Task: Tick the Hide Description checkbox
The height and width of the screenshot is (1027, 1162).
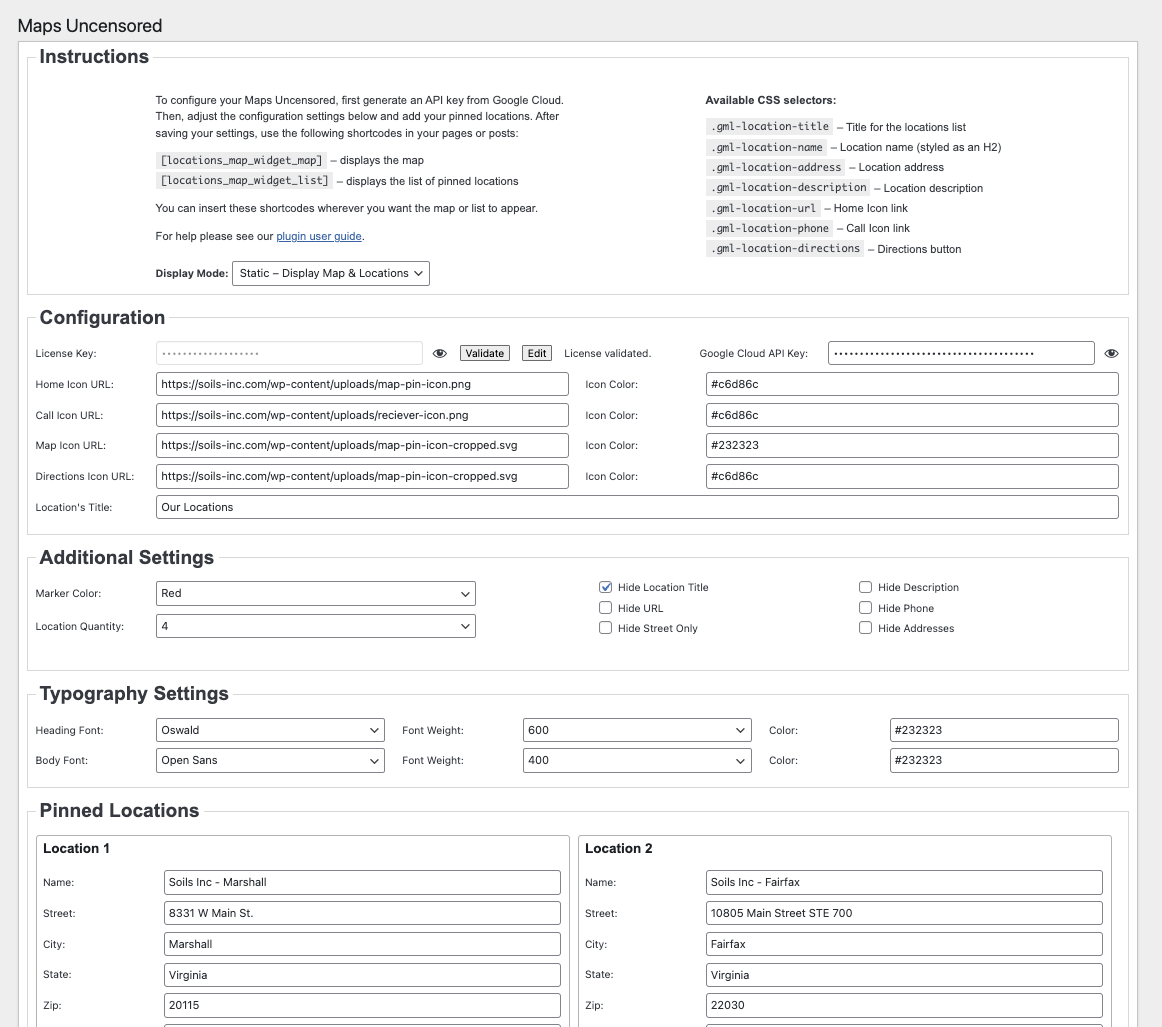Action: coord(866,587)
